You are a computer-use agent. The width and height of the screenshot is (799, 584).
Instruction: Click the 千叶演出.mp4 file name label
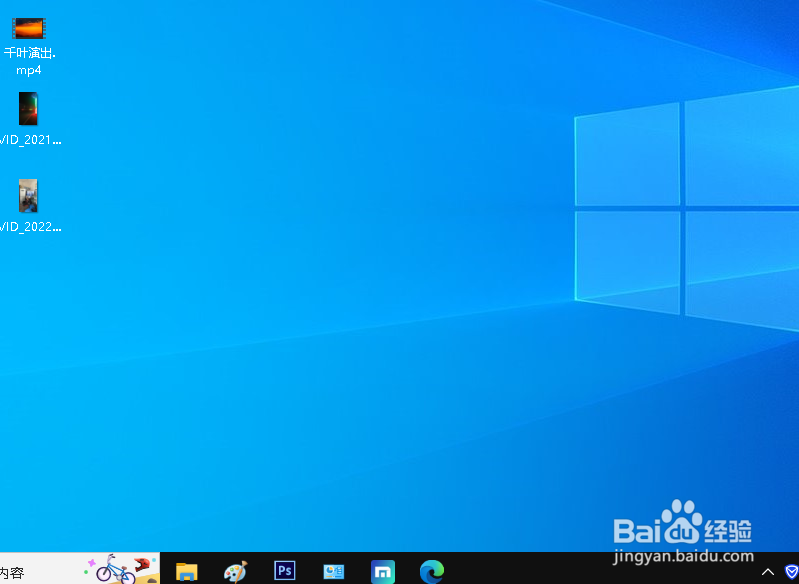[x=29, y=61]
